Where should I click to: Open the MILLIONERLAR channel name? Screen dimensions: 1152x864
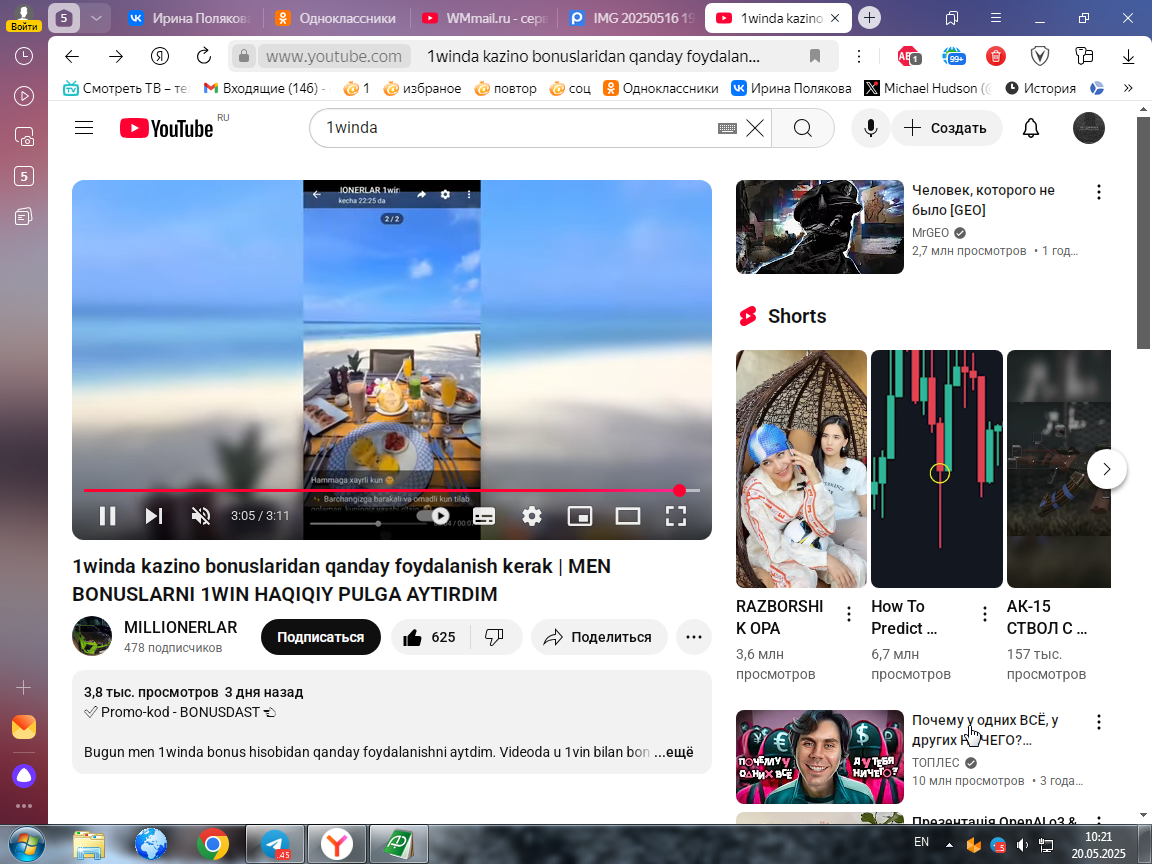click(181, 627)
